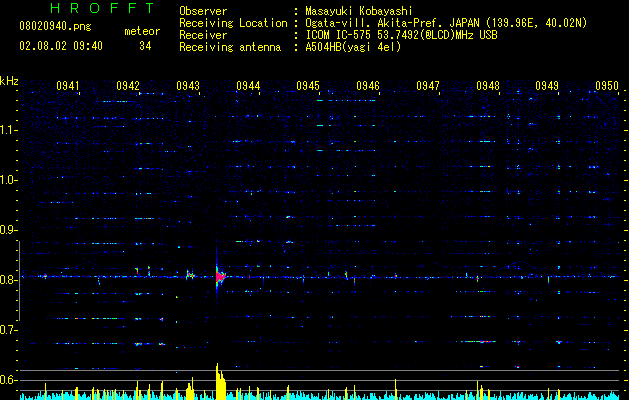Click the meteor count value 34
This screenshot has width=629, height=400.
(145, 46)
